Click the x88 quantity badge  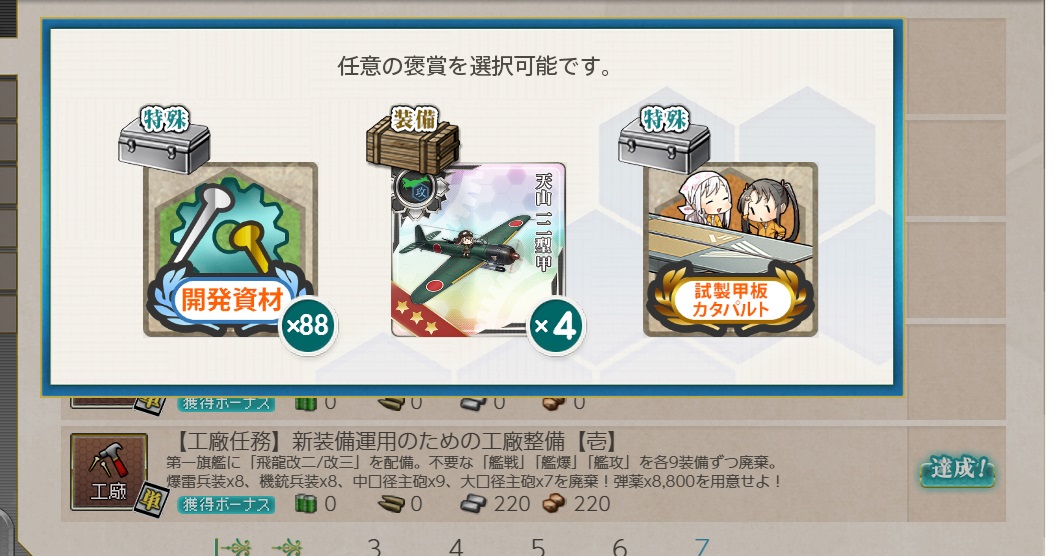pyautogui.click(x=308, y=326)
